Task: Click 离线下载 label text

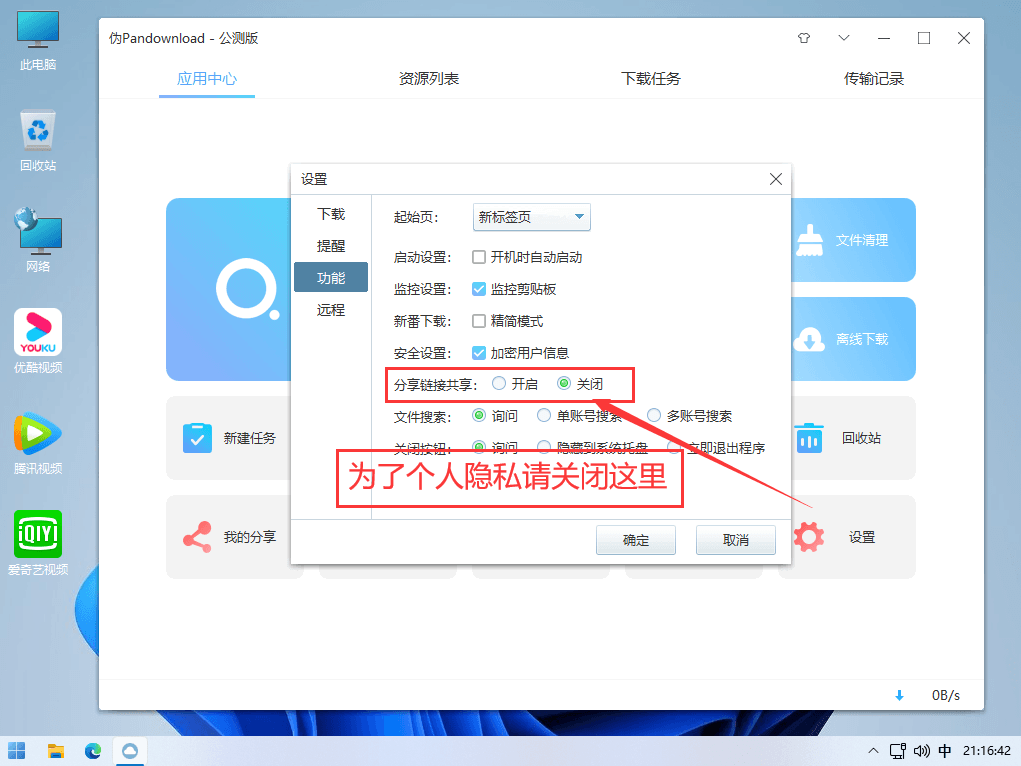Action: click(x=861, y=339)
